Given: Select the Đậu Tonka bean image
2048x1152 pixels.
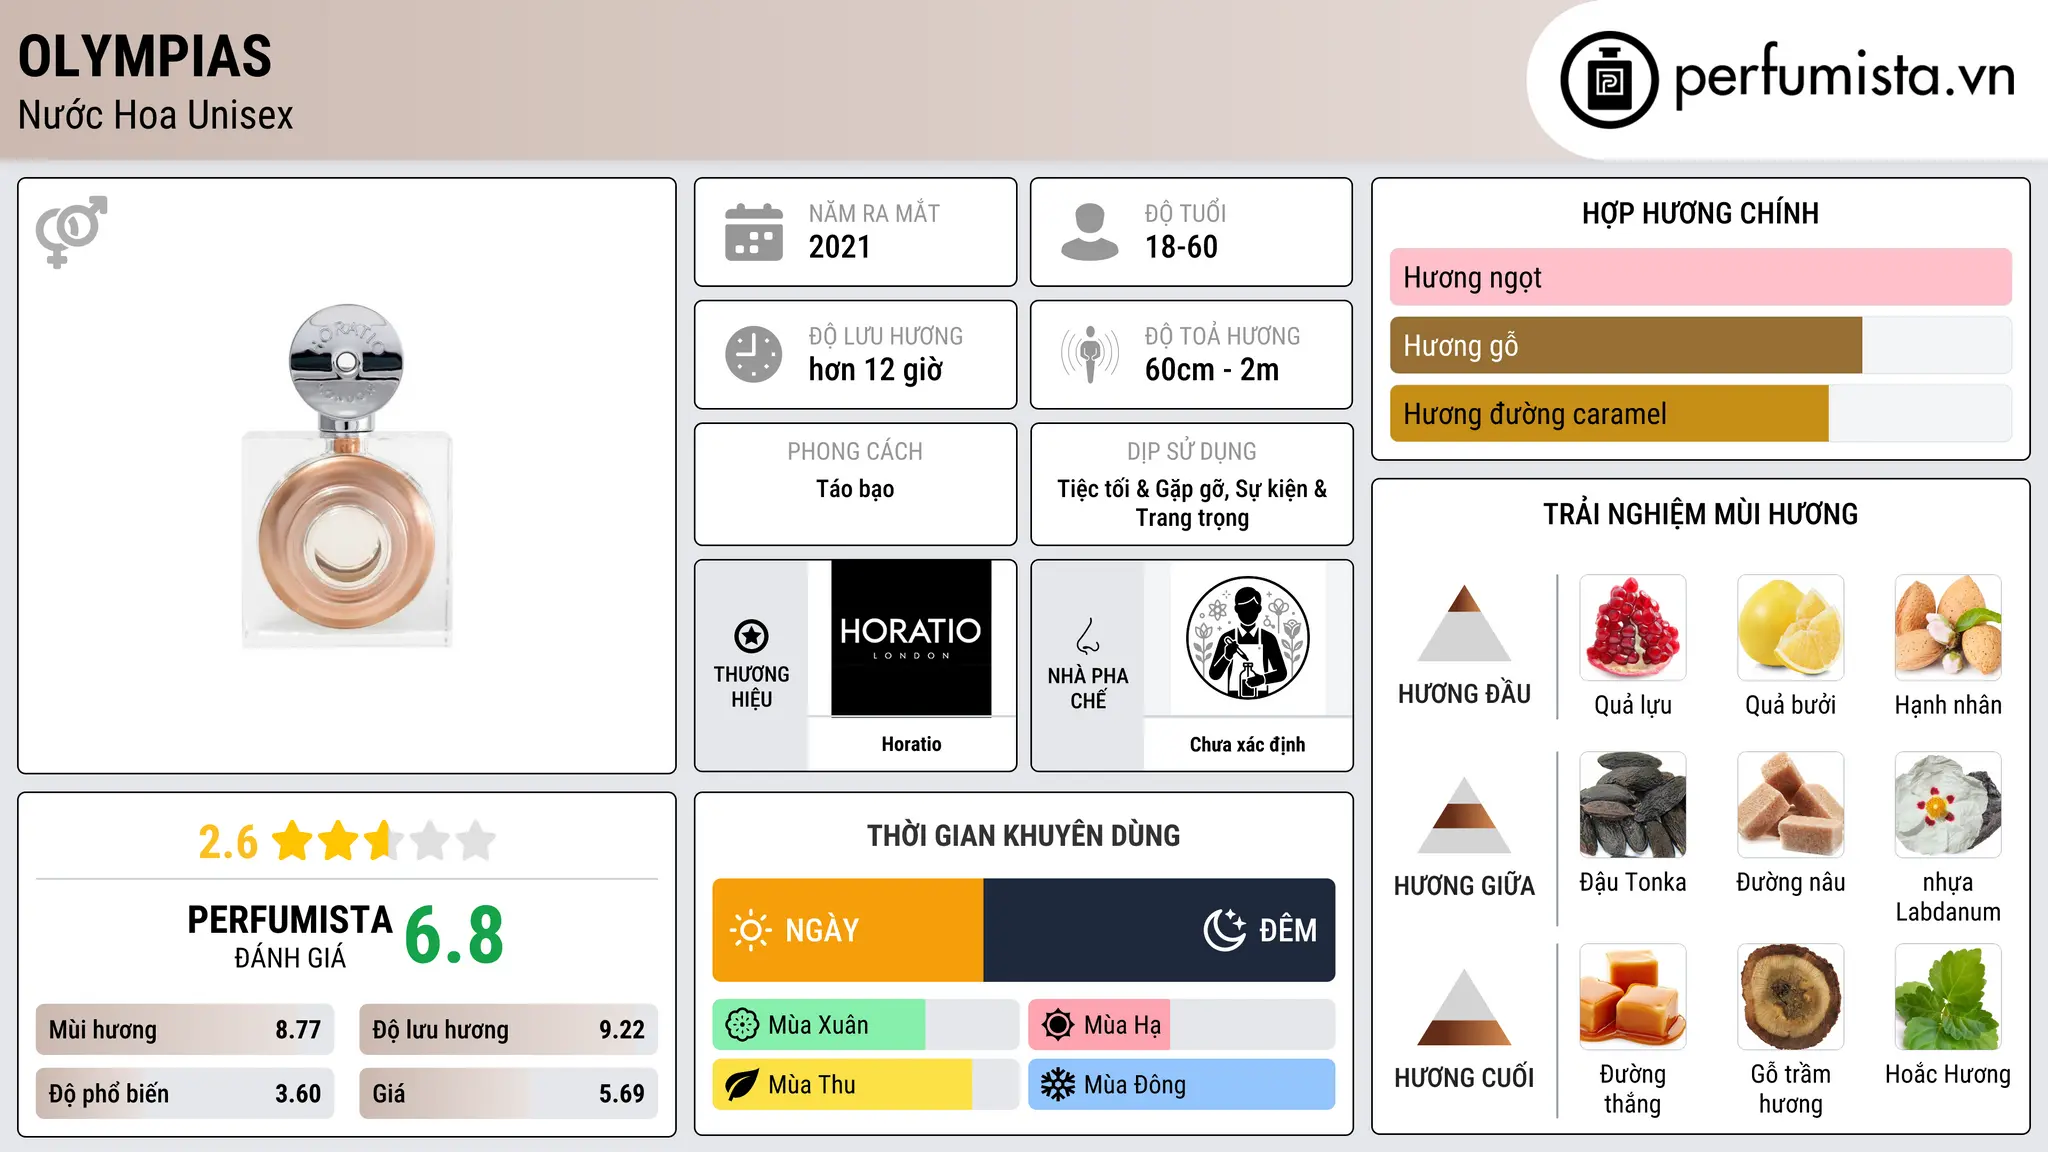Looking at the screenshot, I should pos(1633,805).
